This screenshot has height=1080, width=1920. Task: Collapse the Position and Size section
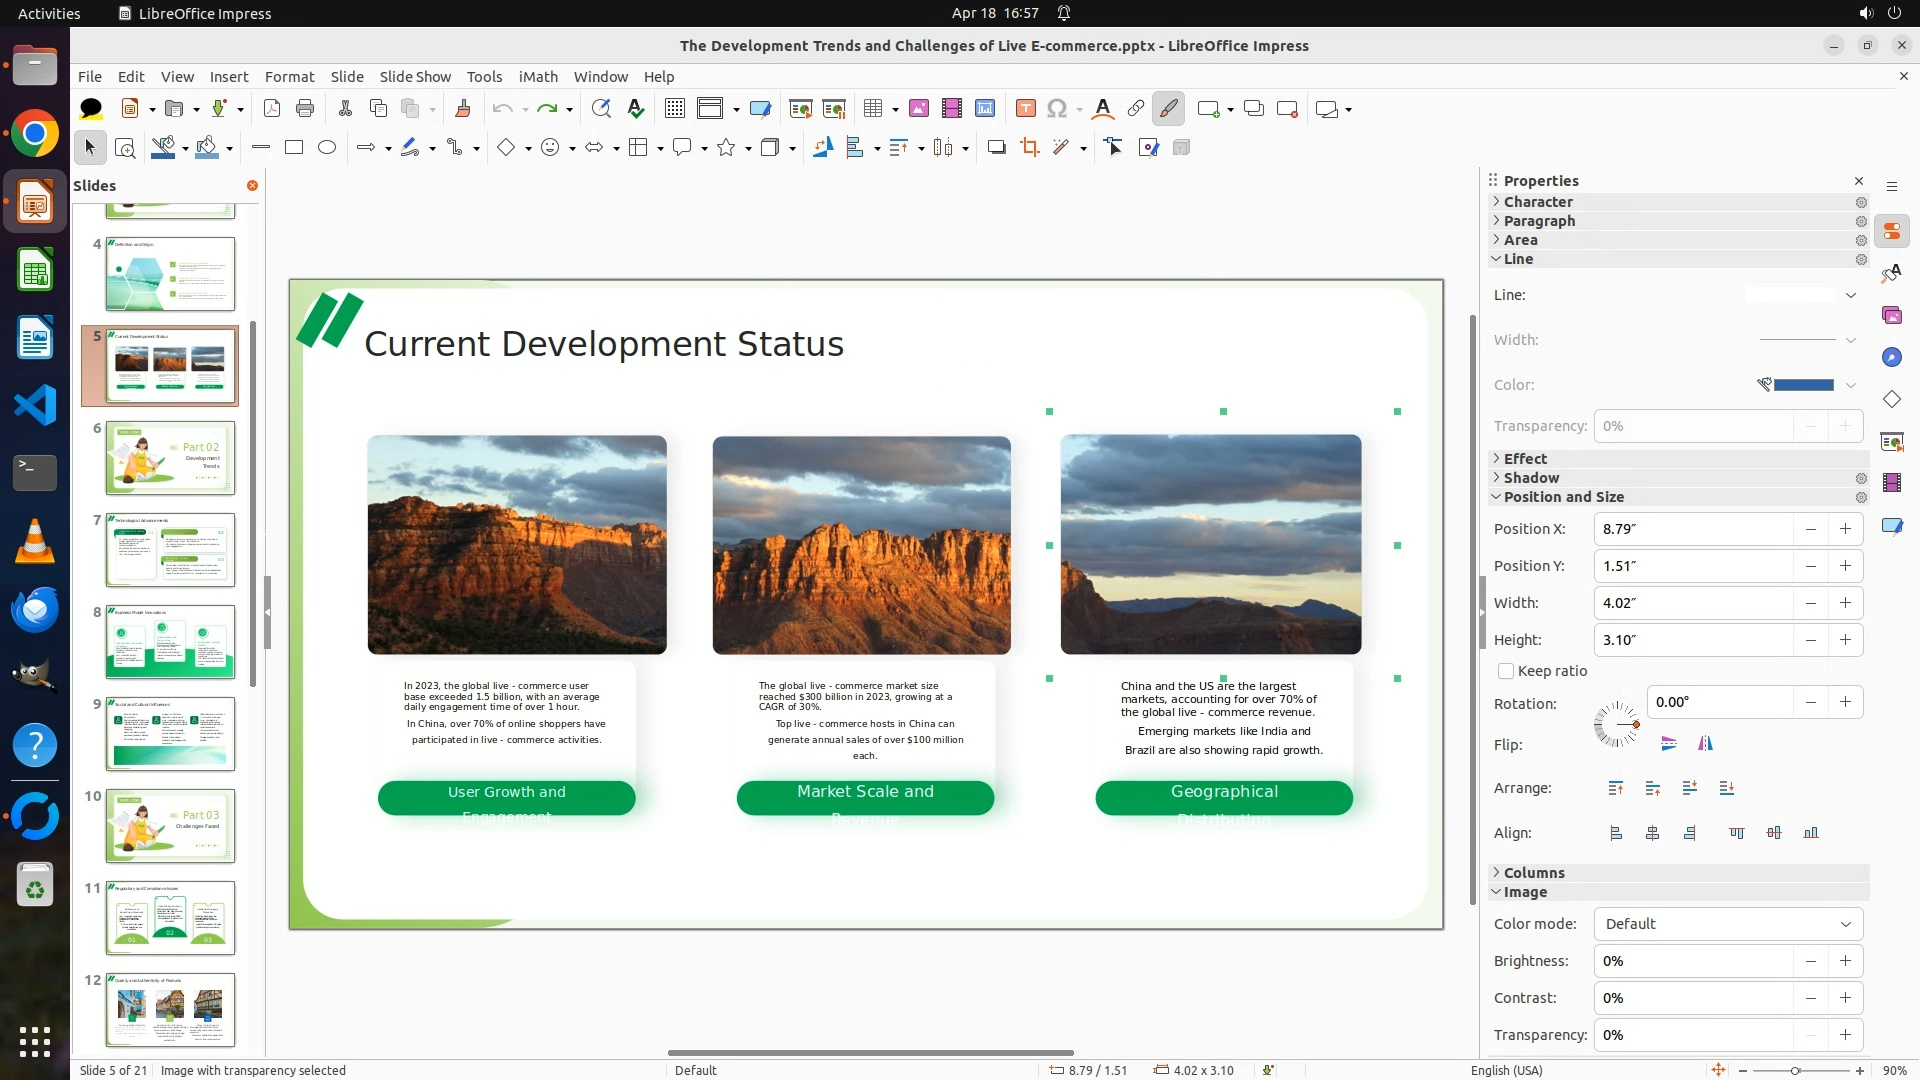pos(1563,497)
